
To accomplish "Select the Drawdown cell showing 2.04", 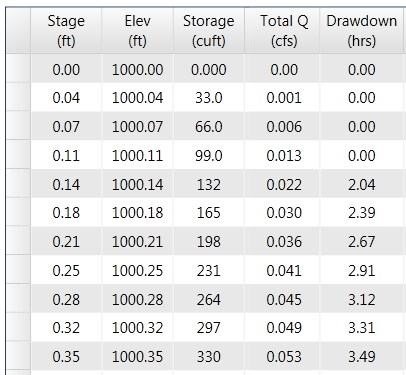I will tap(362, 184).
